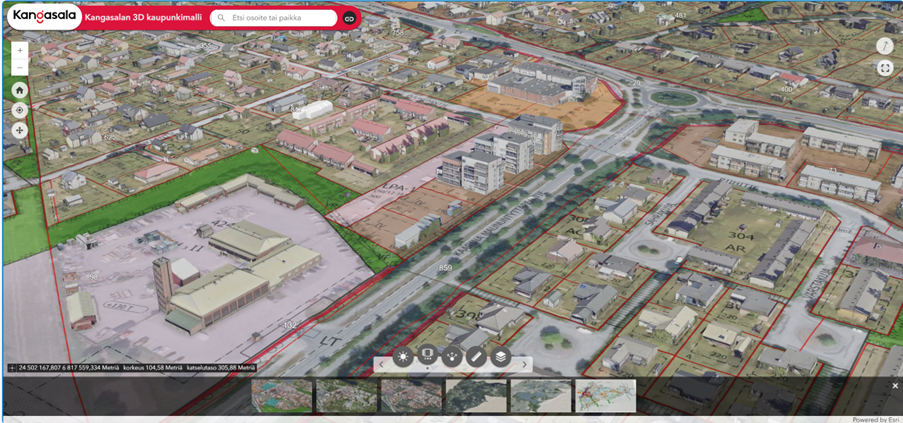
Task: Open the layers list tool
Action: point(501,357)
